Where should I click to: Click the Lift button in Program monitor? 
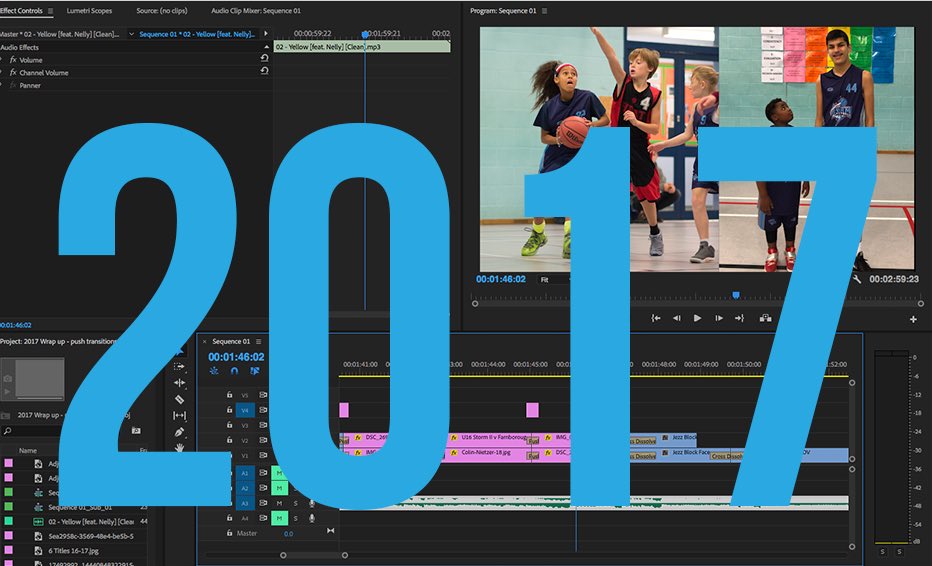coord(766,319)
